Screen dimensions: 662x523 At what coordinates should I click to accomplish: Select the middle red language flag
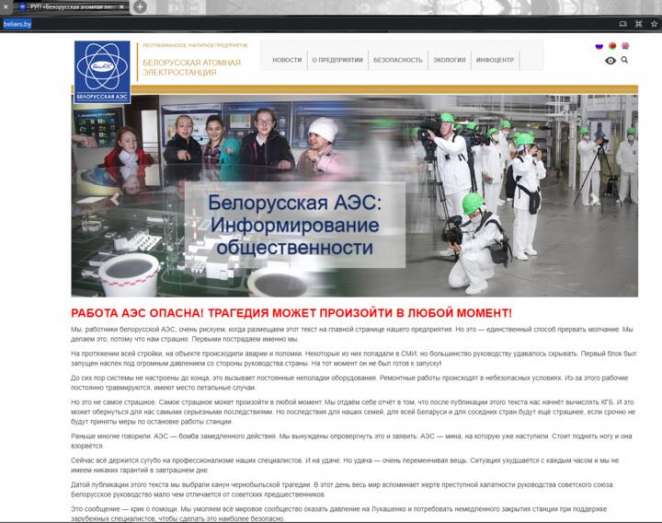612,46
